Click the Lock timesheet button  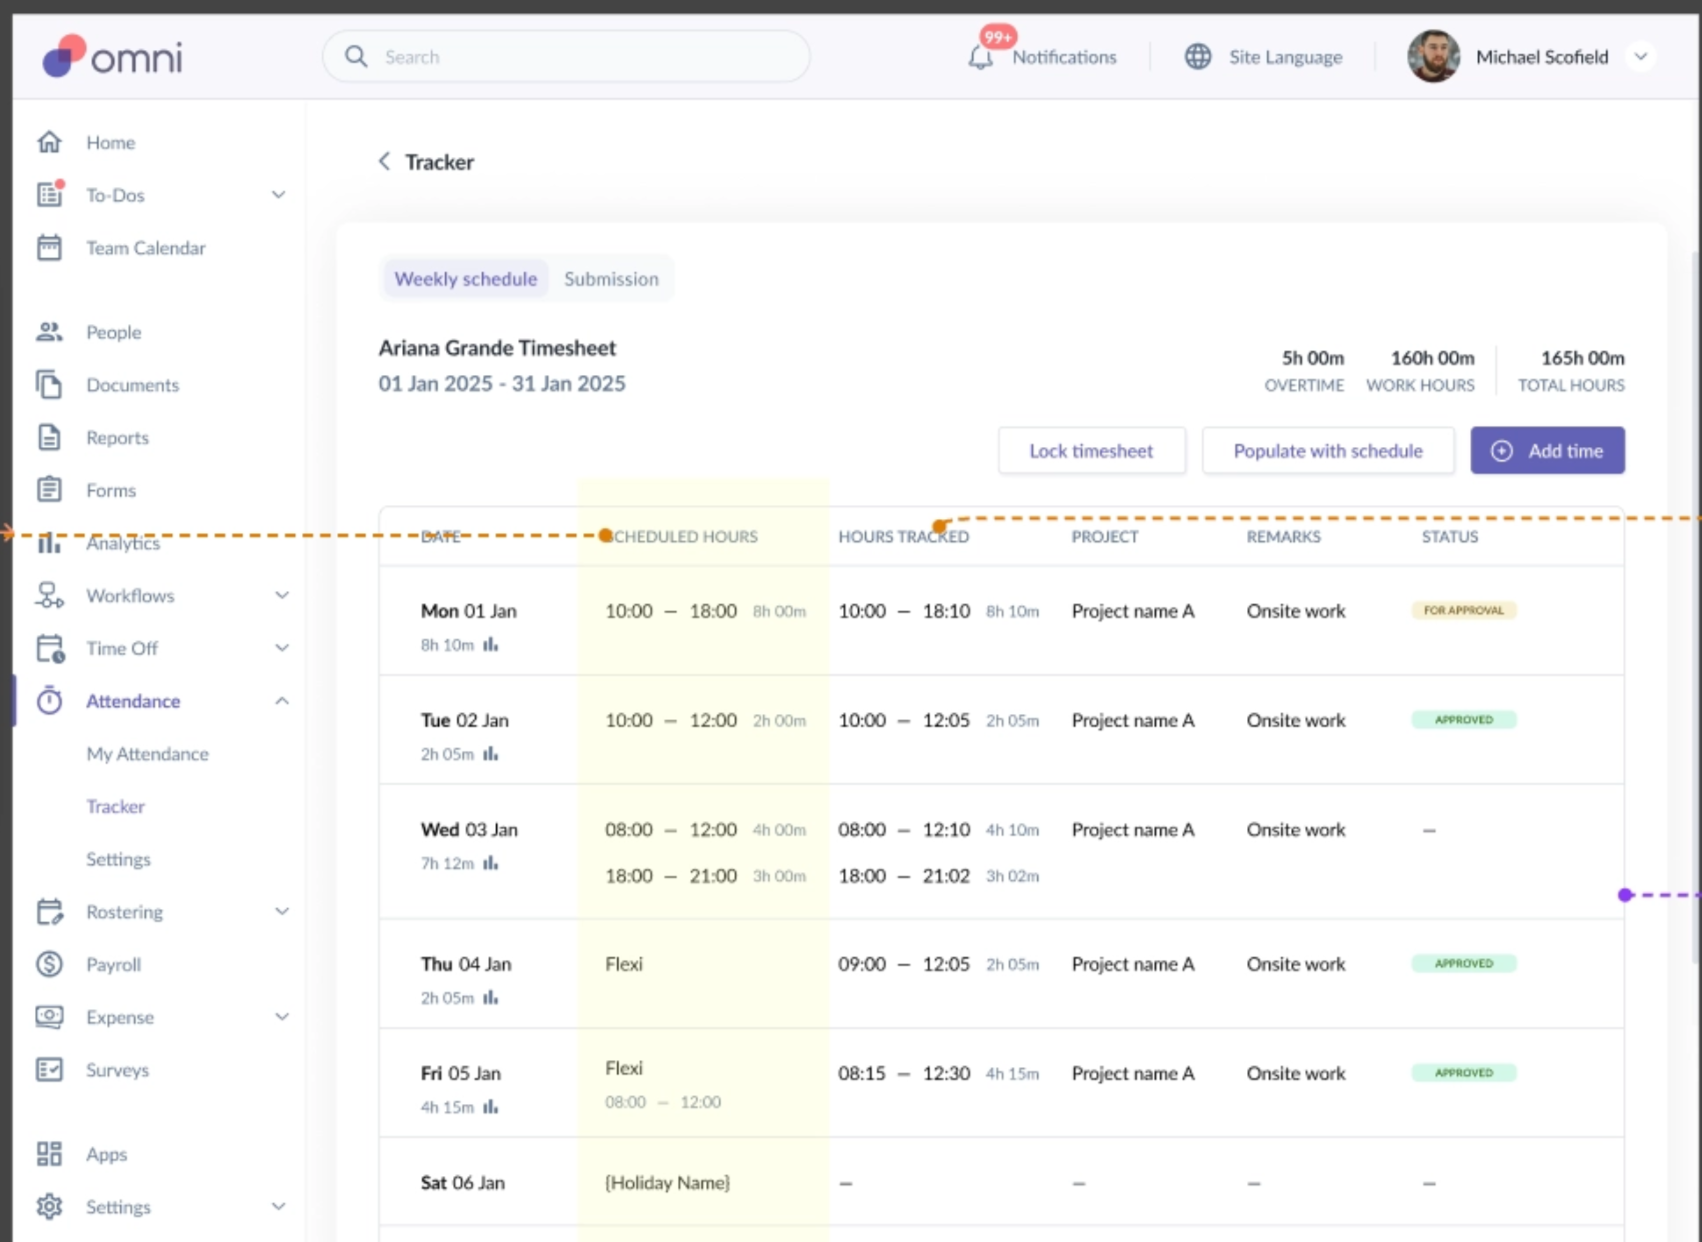[x=1091, y=451]
